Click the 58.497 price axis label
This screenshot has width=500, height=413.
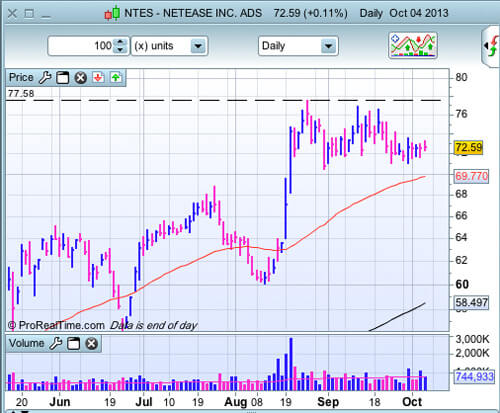[471, 302]
